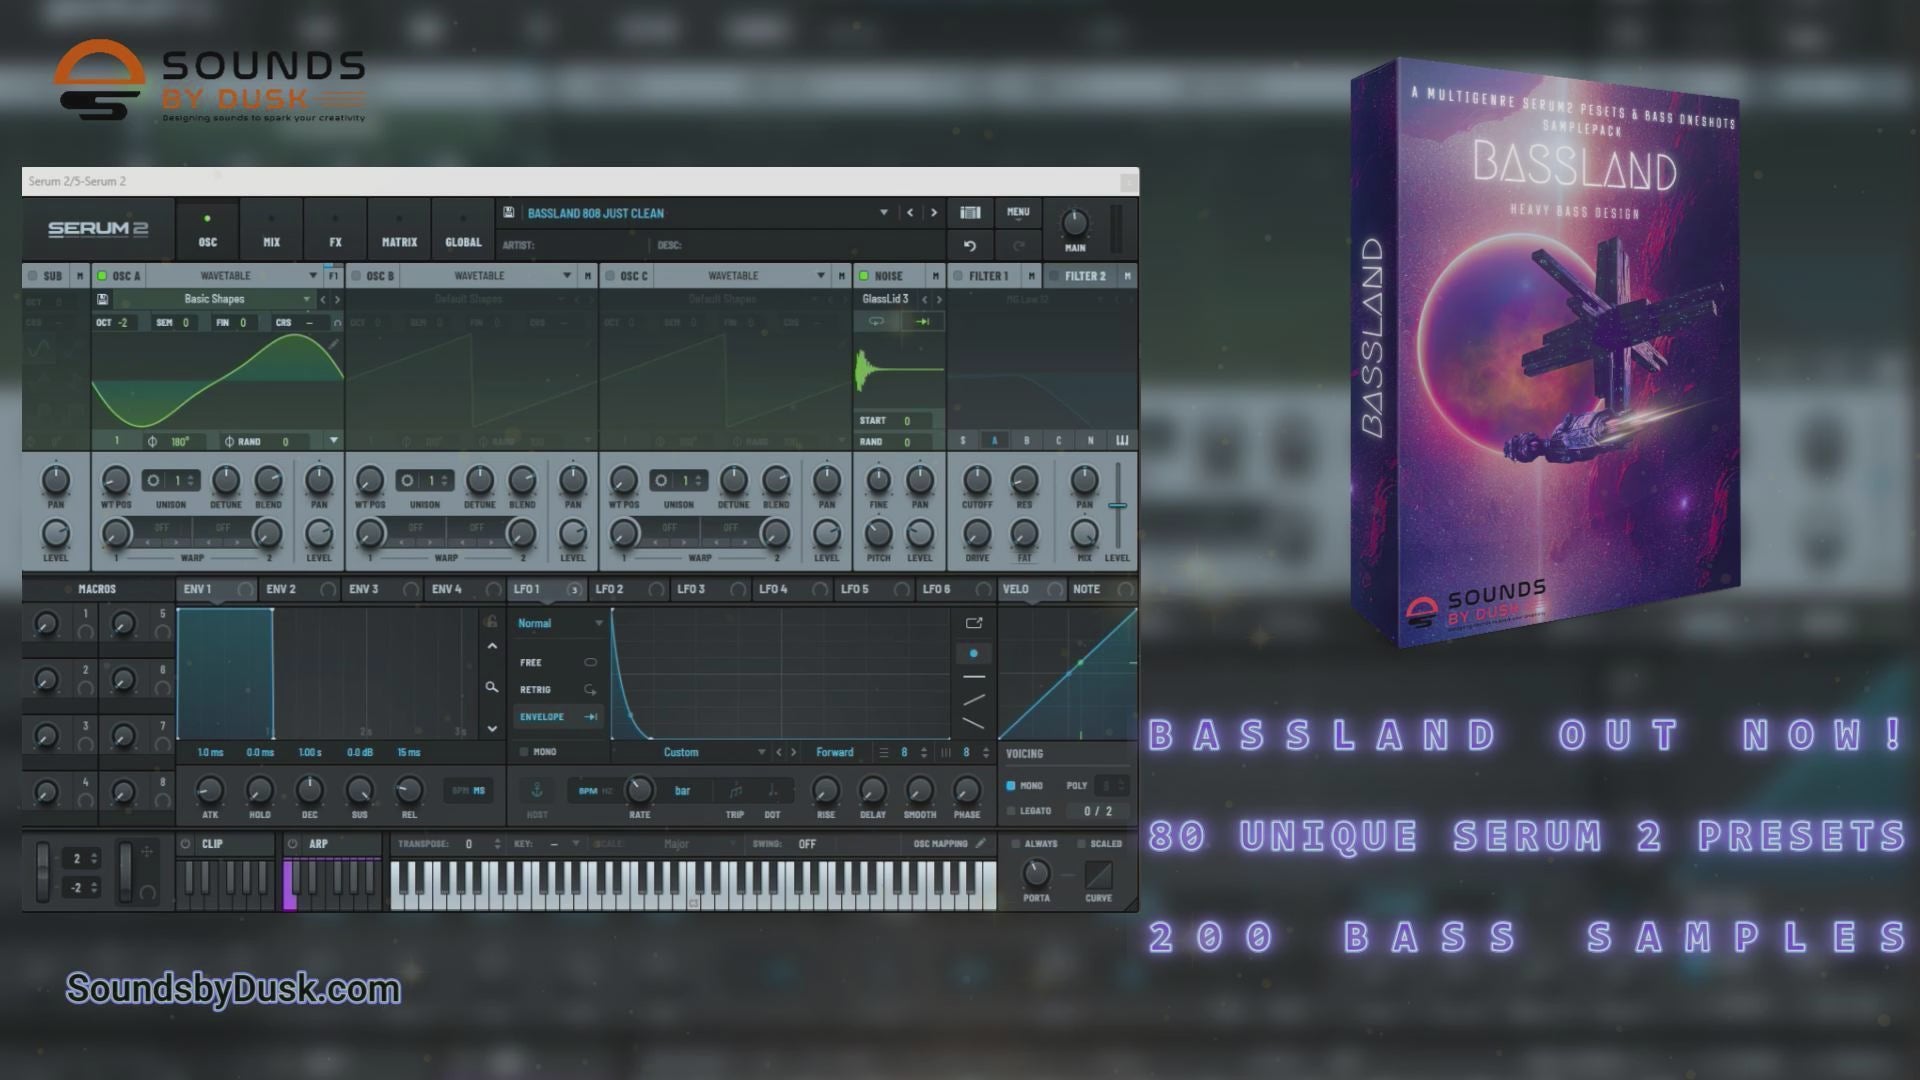
Task: Click the envelope up chevron
Action: 491,647
